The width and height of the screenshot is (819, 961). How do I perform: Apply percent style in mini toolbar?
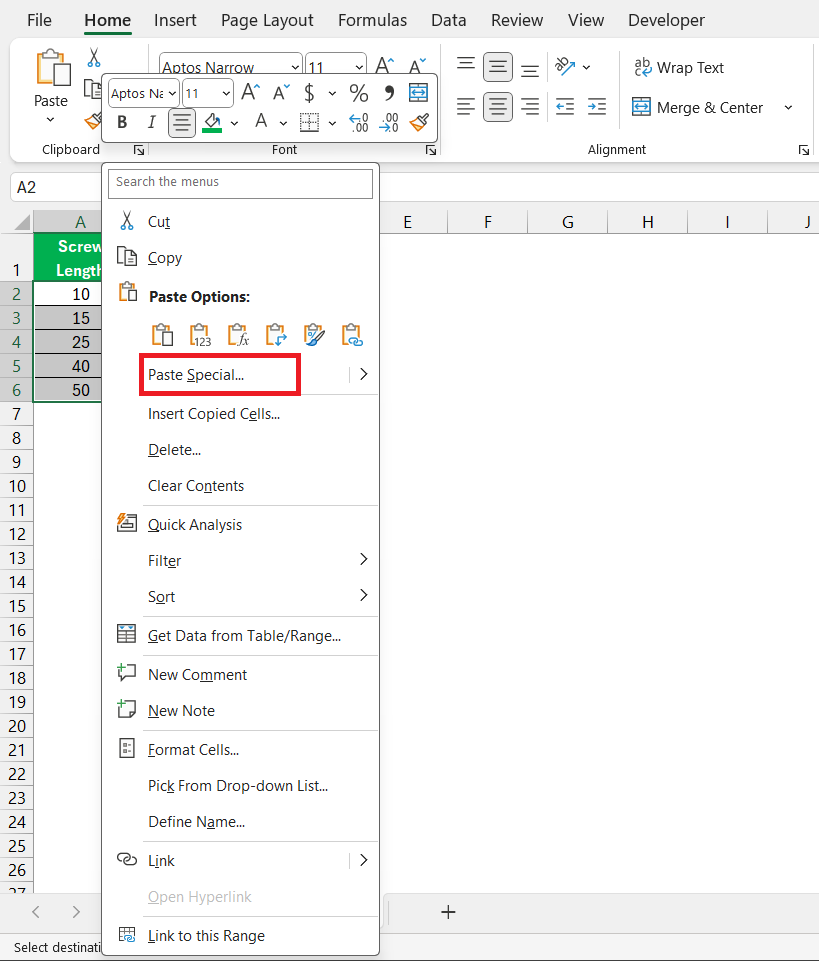click(359, 93)
